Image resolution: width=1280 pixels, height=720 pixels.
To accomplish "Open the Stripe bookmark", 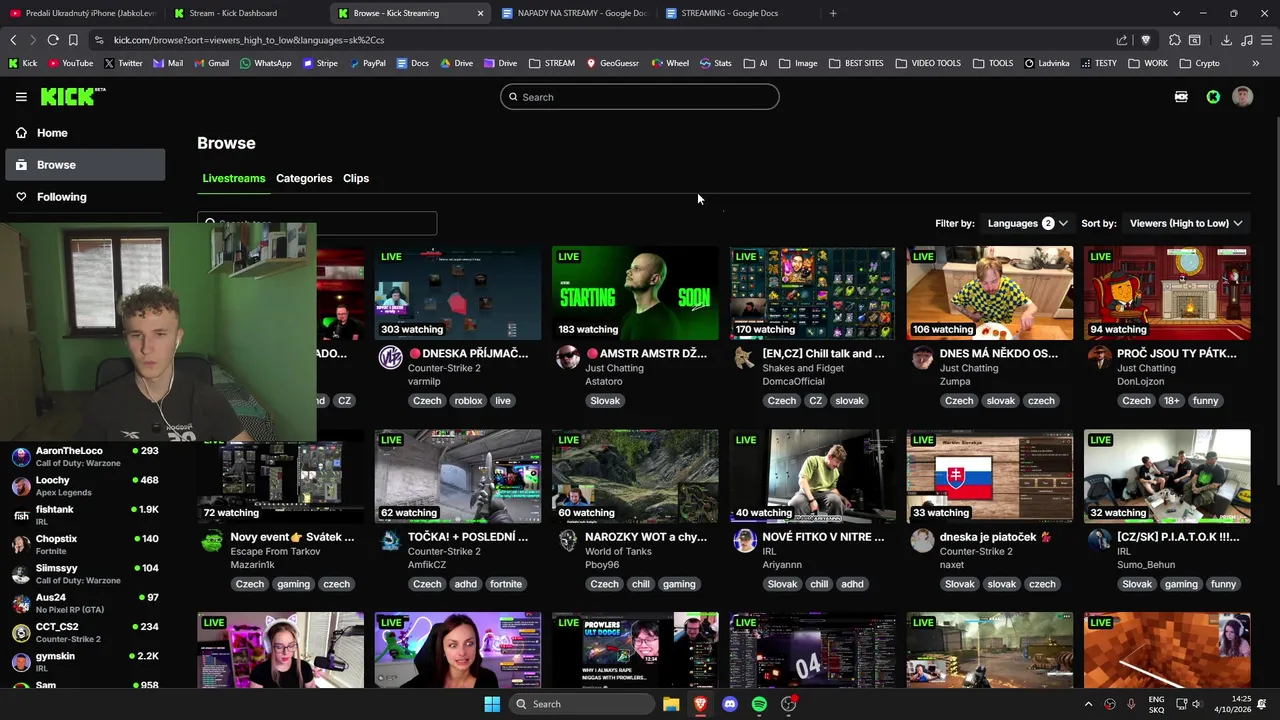I will pyautogui.click(x=320, y=63).
